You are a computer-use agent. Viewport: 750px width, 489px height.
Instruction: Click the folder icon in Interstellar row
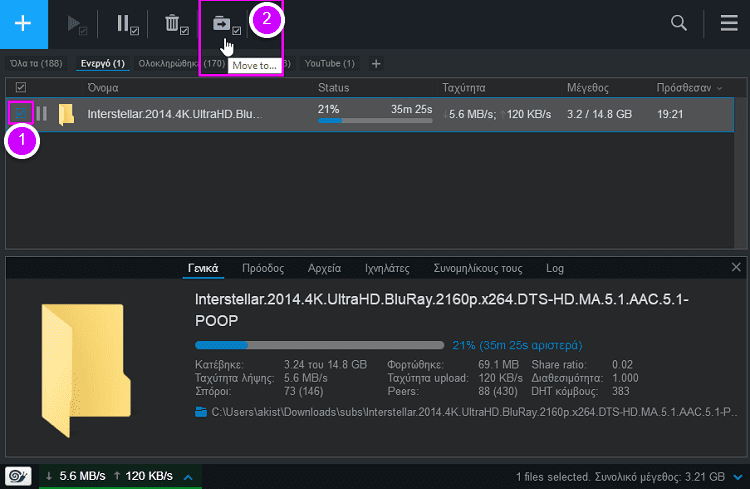[66, 114]
